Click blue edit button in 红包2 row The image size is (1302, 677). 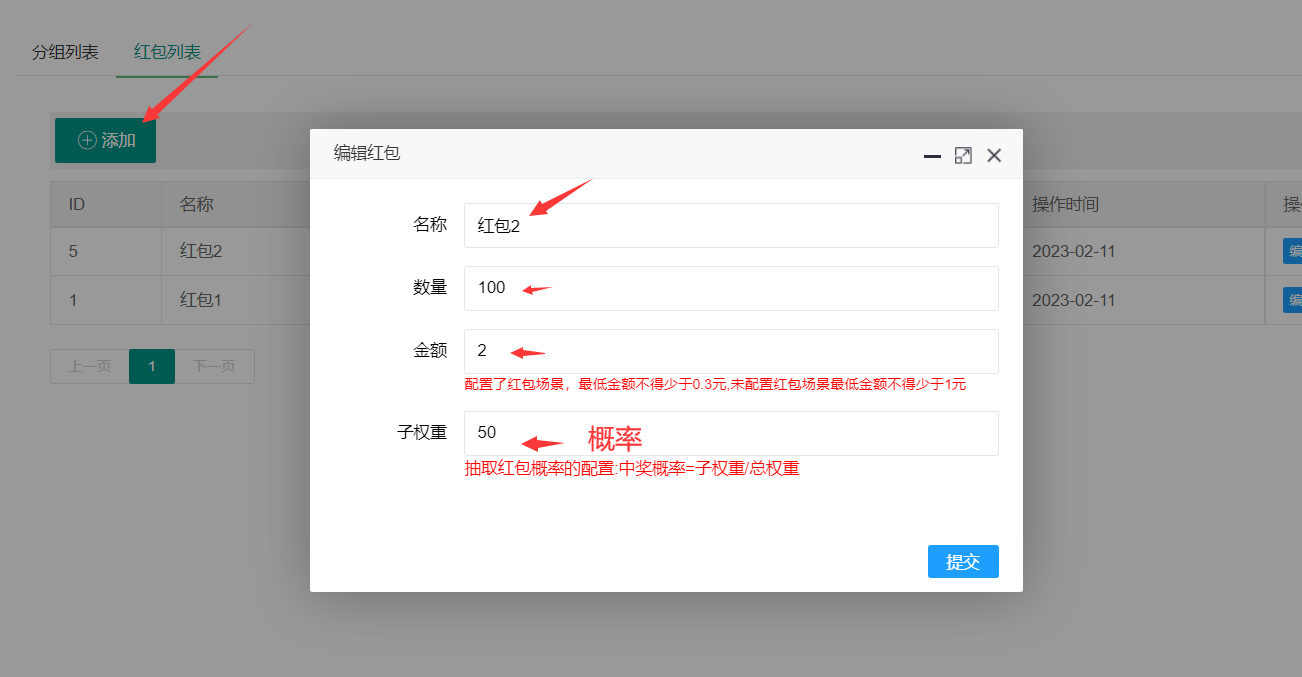[1293, 251]
